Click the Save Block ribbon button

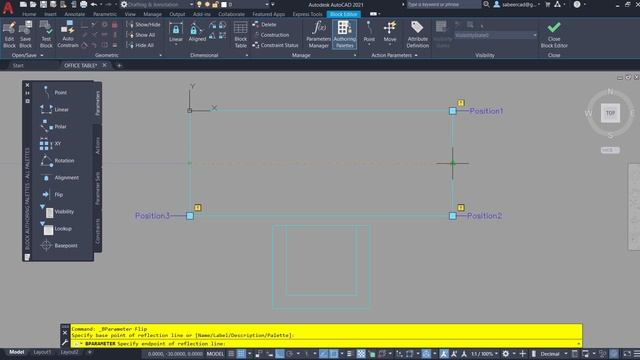coord(25,35)
